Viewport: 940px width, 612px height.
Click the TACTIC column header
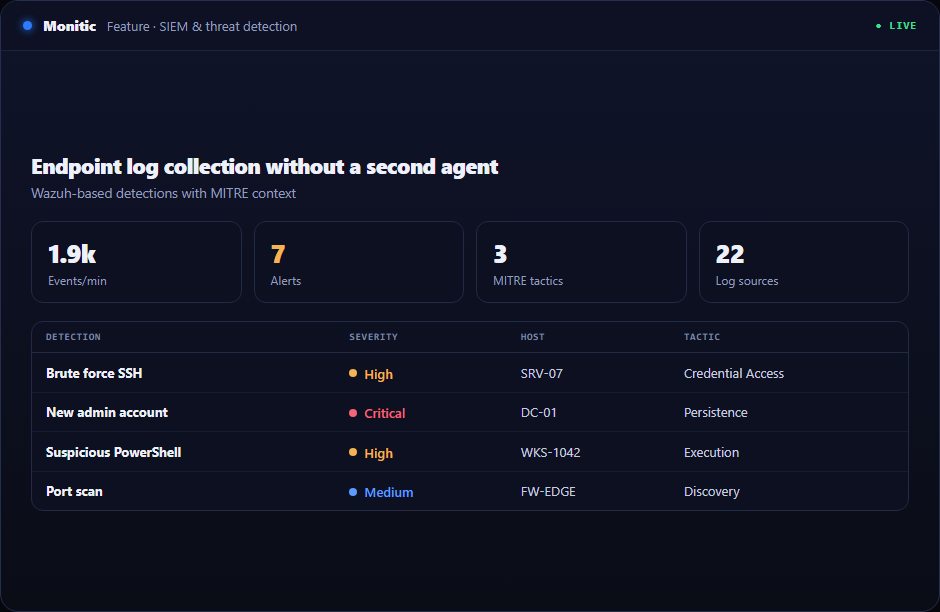[702, 337]
